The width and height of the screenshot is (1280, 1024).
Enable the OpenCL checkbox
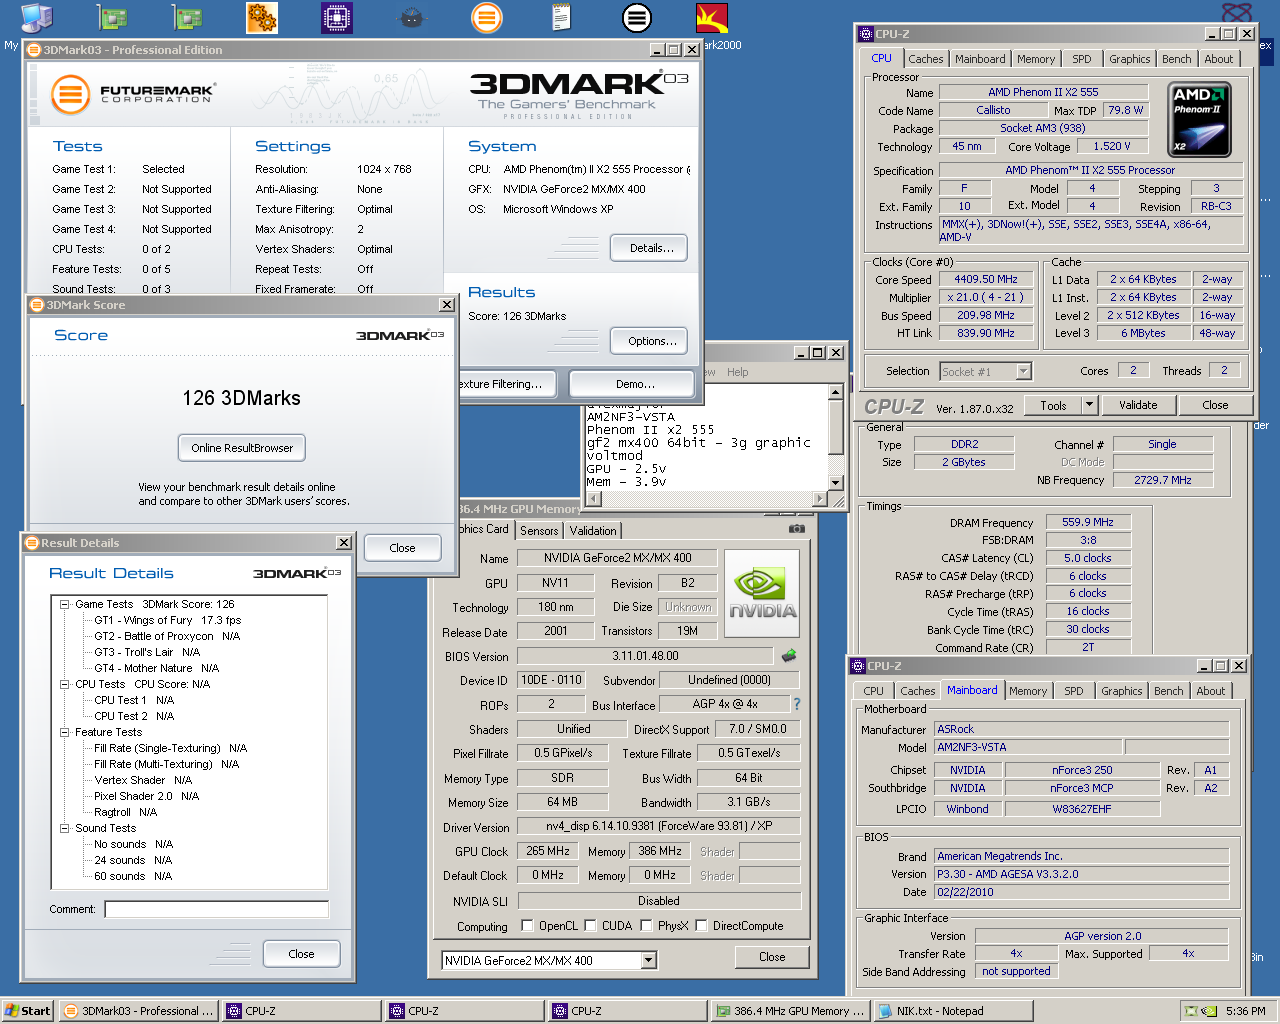(x=527, y=926)
